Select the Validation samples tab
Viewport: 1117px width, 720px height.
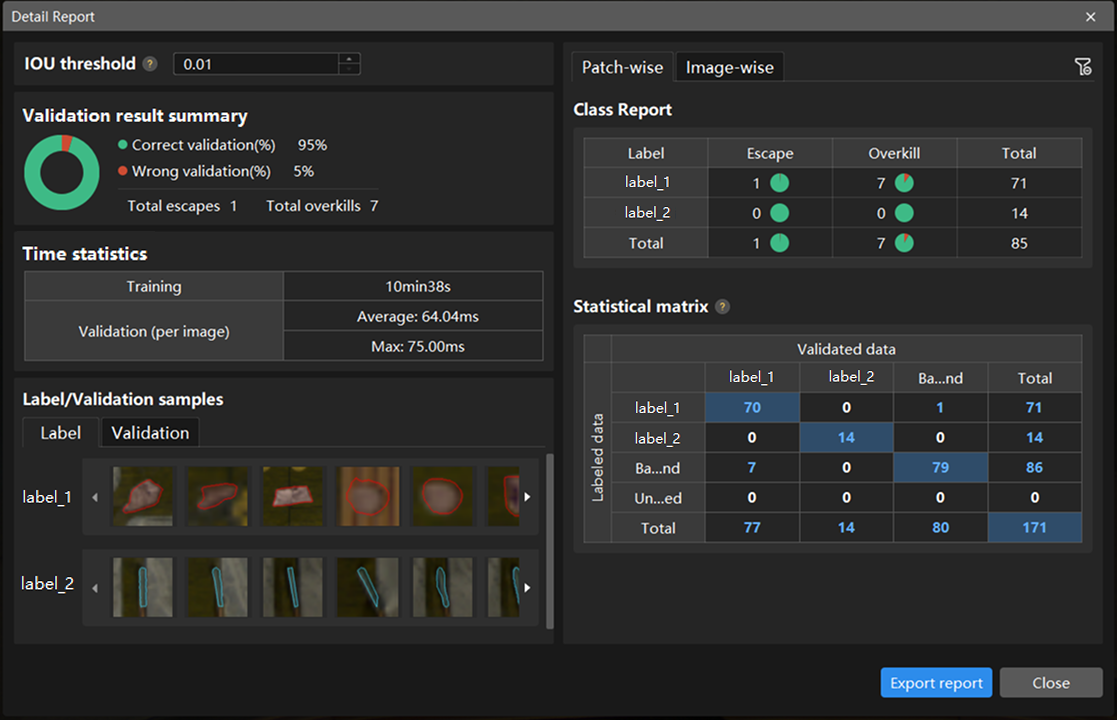150,433
